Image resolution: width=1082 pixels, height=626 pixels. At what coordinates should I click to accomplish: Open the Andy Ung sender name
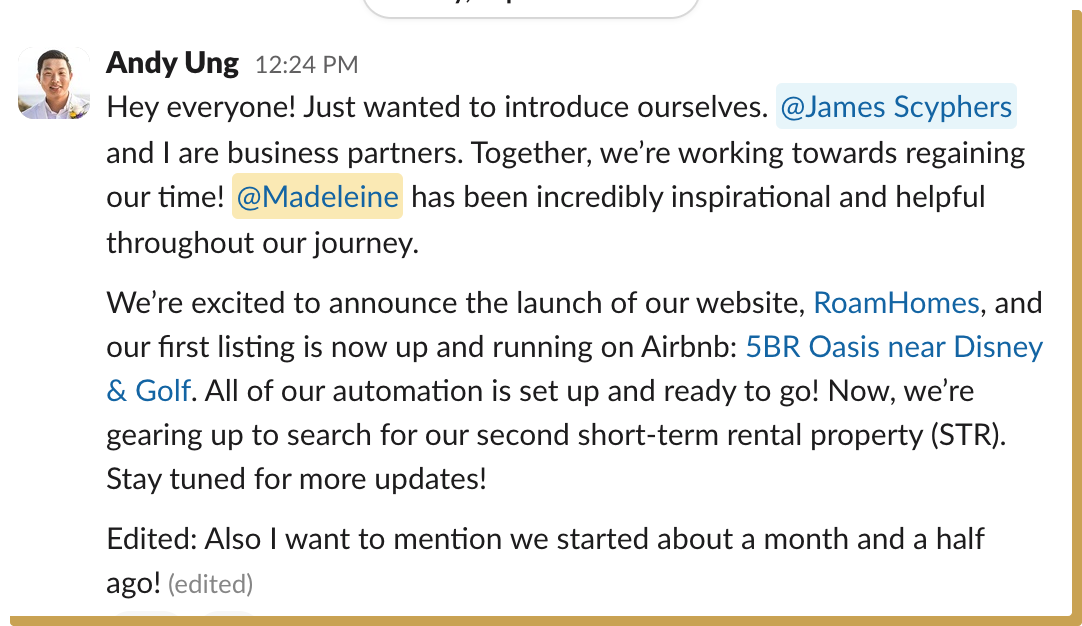coord(172,64)
